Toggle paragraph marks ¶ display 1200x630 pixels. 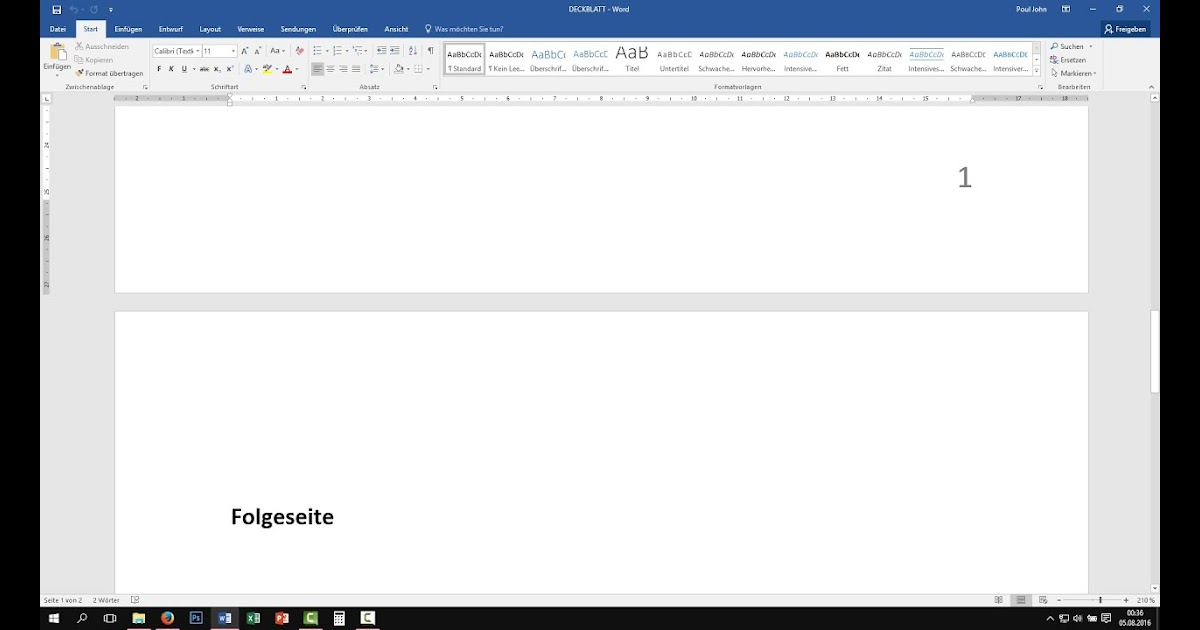431,51
